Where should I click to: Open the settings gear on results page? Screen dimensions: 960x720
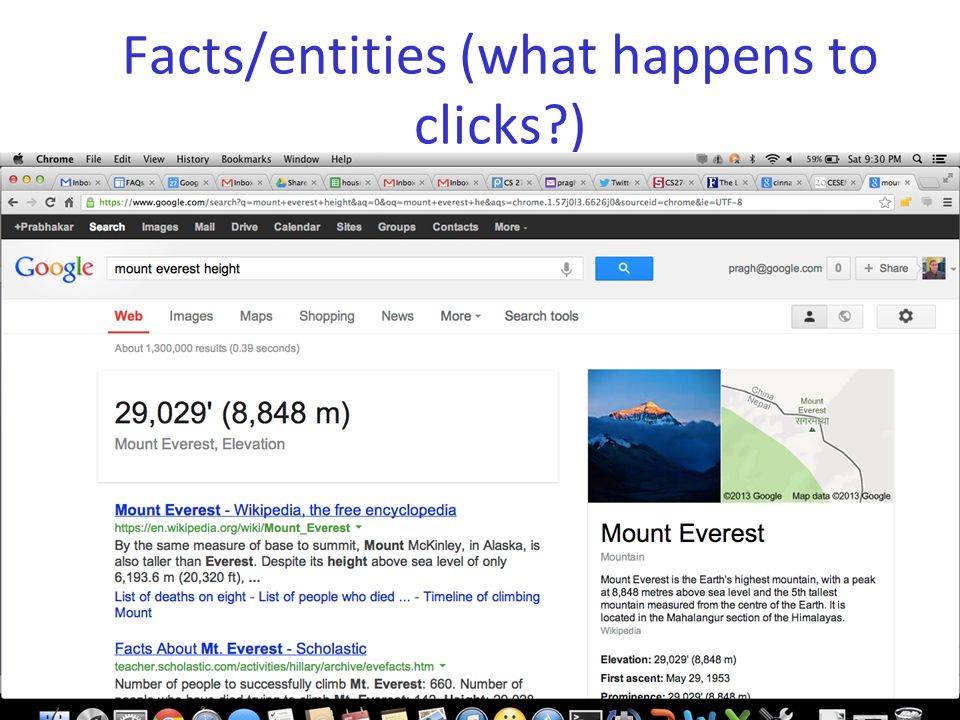click(x=906, y=316)
